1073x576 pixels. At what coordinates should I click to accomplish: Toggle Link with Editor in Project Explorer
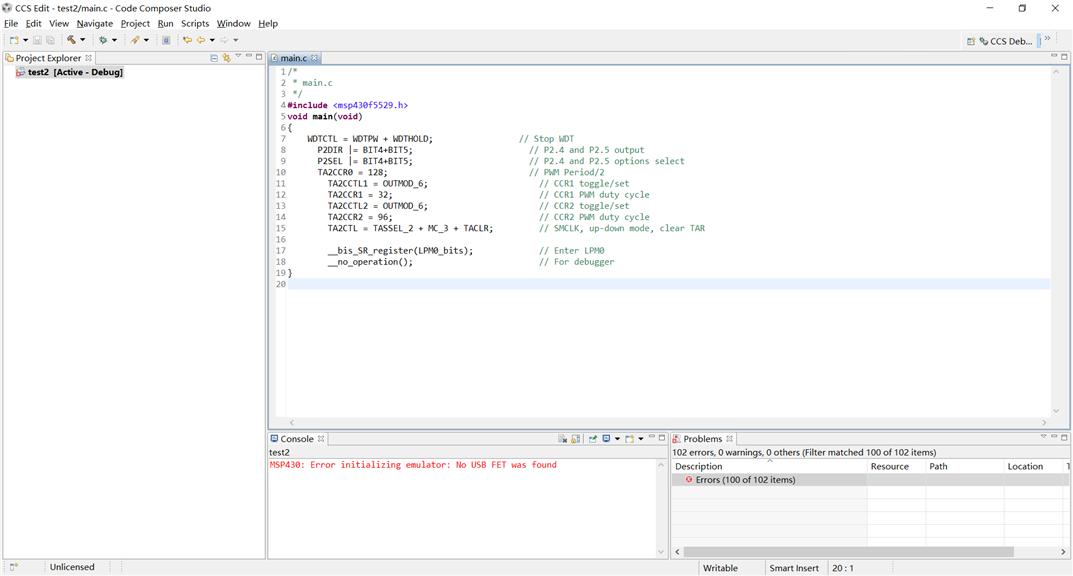tap(226, 58)
